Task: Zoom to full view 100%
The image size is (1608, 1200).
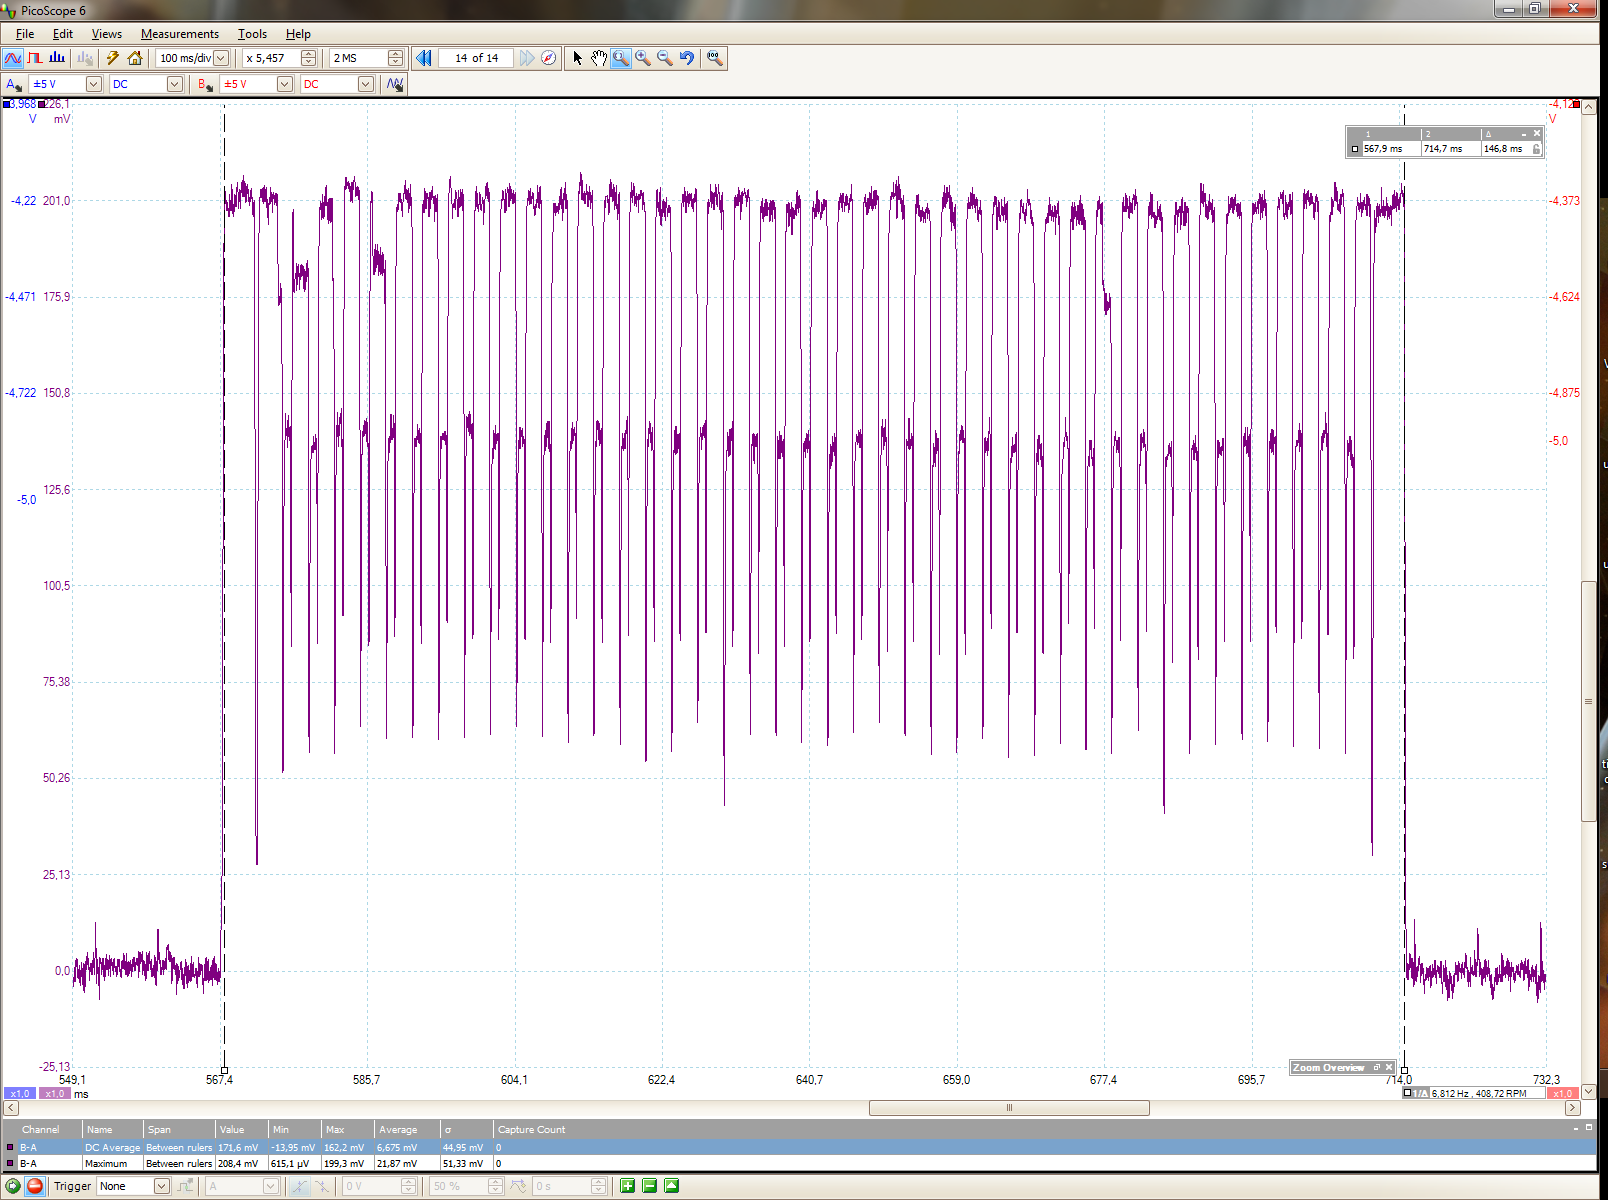Action: 714,58
